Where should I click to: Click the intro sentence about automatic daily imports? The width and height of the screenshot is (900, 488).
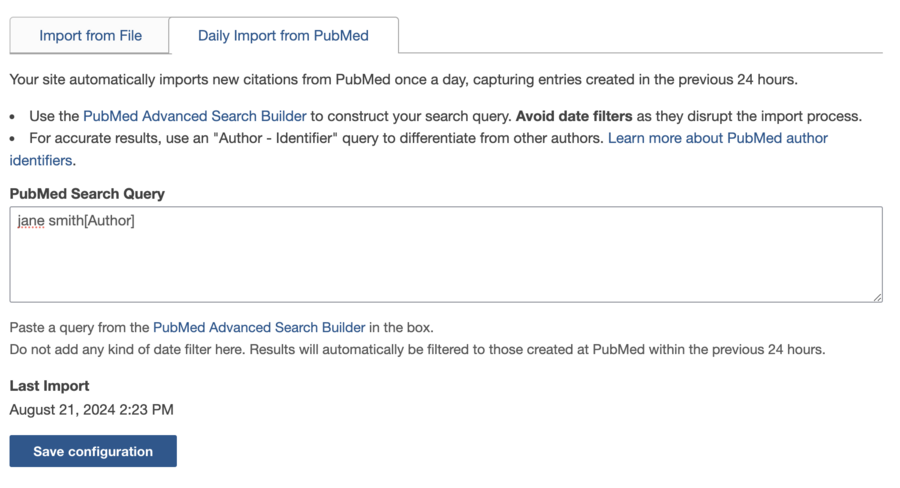(x=403, y=79)
